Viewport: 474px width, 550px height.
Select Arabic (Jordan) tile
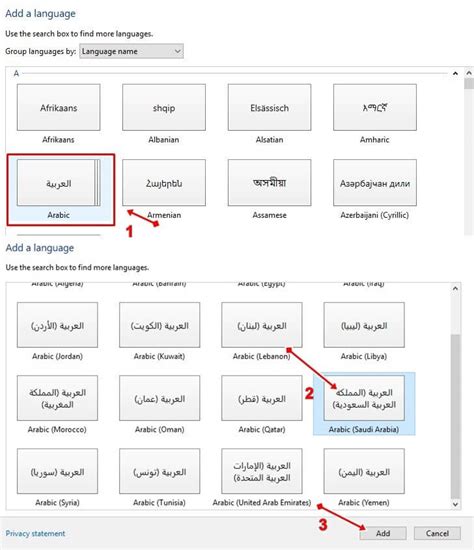[58, 325]
